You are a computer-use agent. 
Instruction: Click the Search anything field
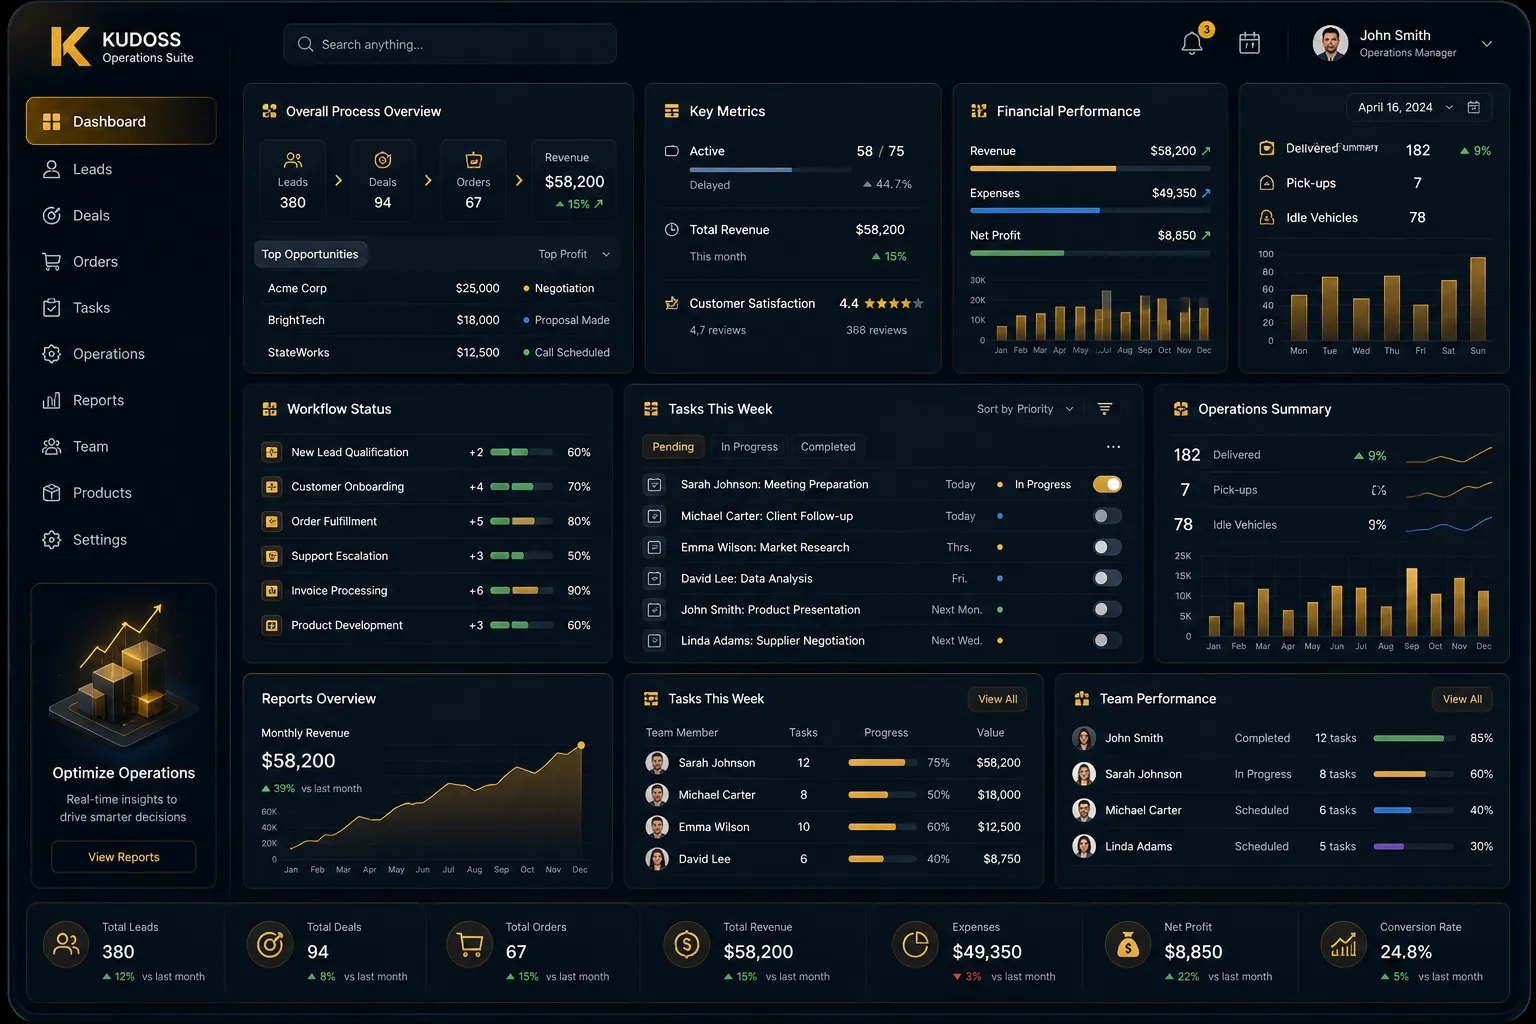pyautogui.click(x=450, y=44)
